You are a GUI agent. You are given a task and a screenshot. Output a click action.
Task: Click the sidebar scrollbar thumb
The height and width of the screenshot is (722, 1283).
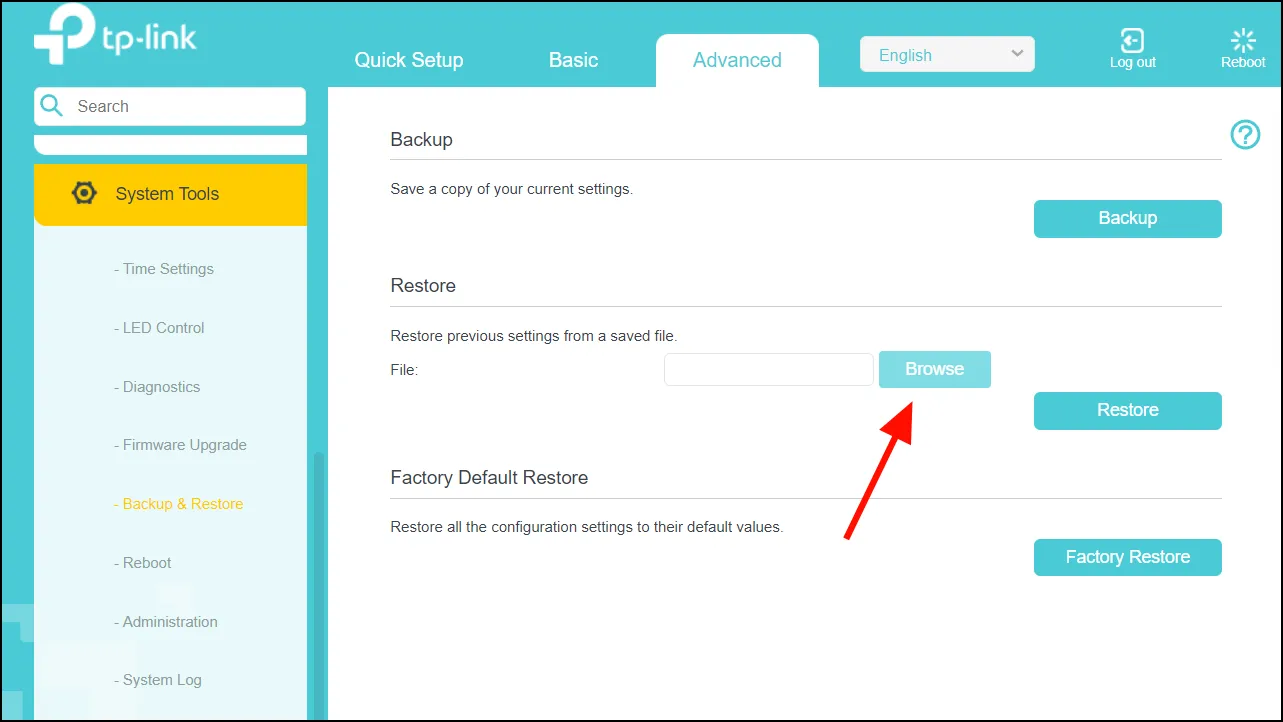pos(319,585)
